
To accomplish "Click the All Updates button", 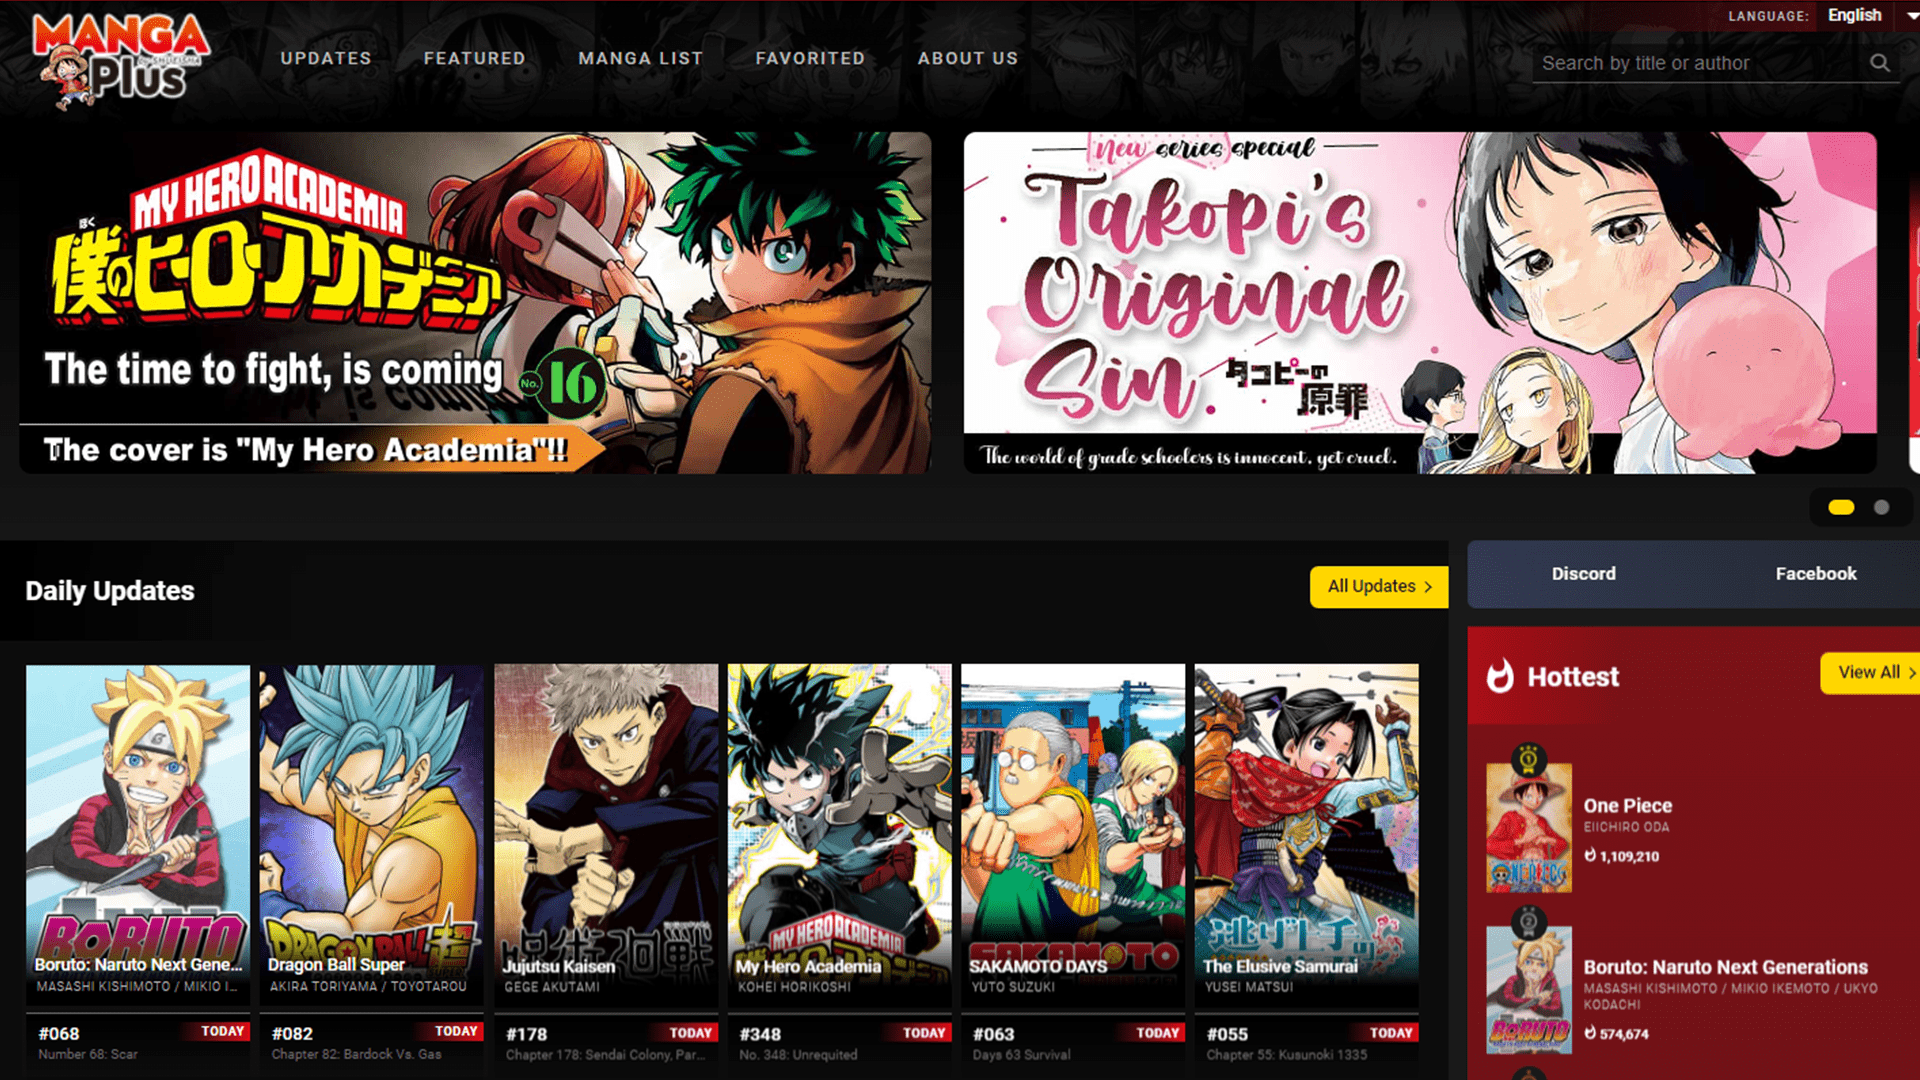I will click(1379, 587).
